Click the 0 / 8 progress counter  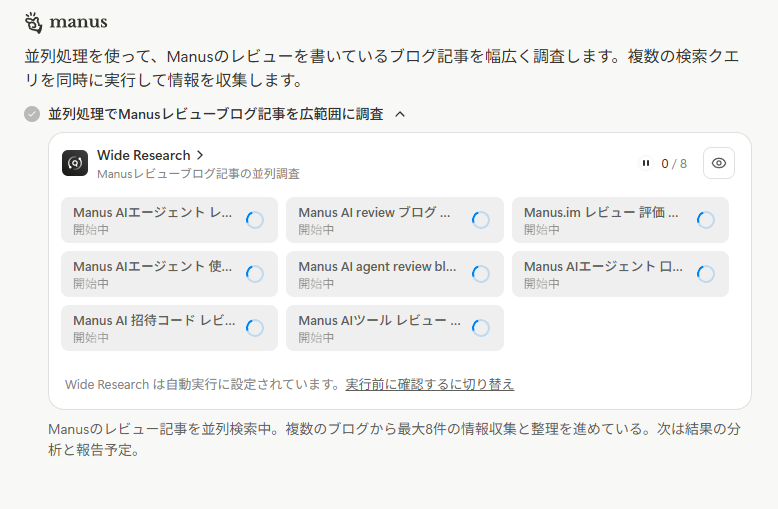674,163
